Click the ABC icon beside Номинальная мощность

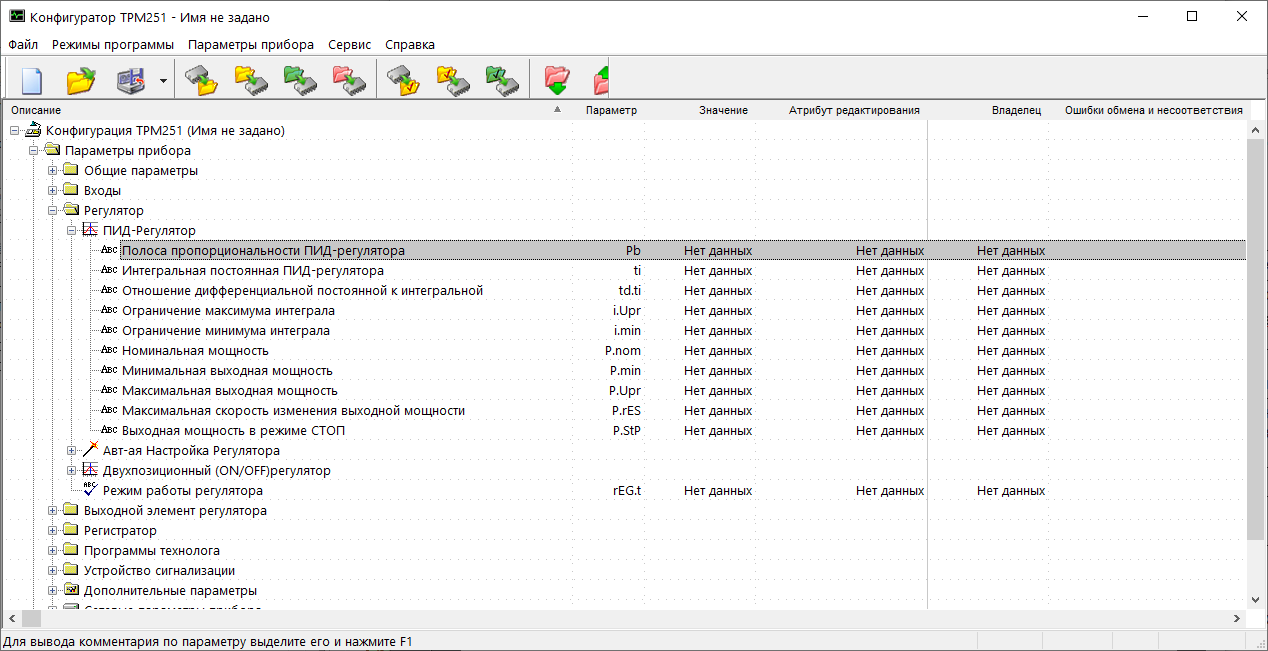click(x=109, y=351)
